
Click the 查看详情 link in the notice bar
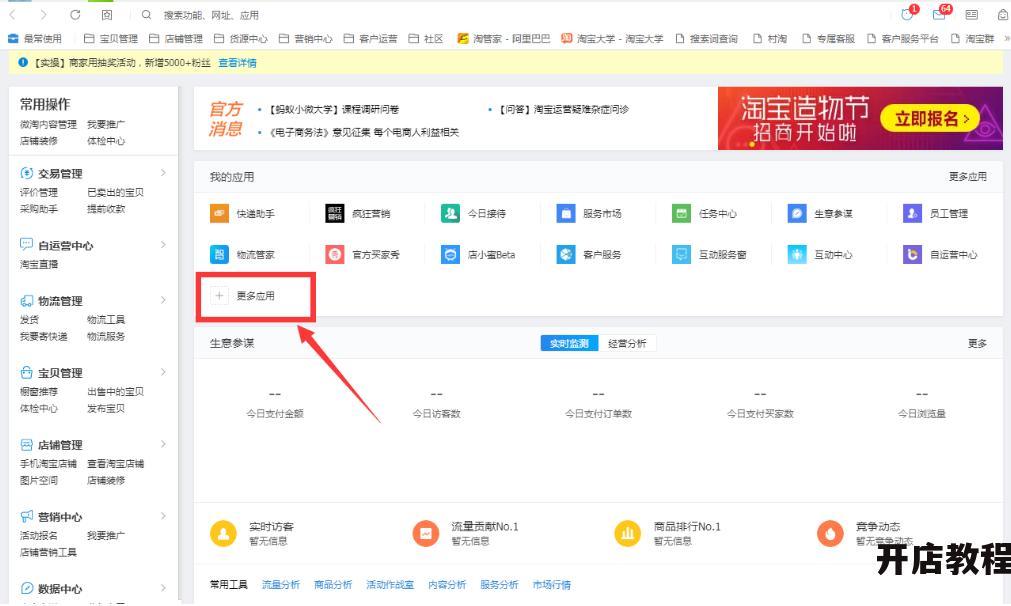[237, 63]
